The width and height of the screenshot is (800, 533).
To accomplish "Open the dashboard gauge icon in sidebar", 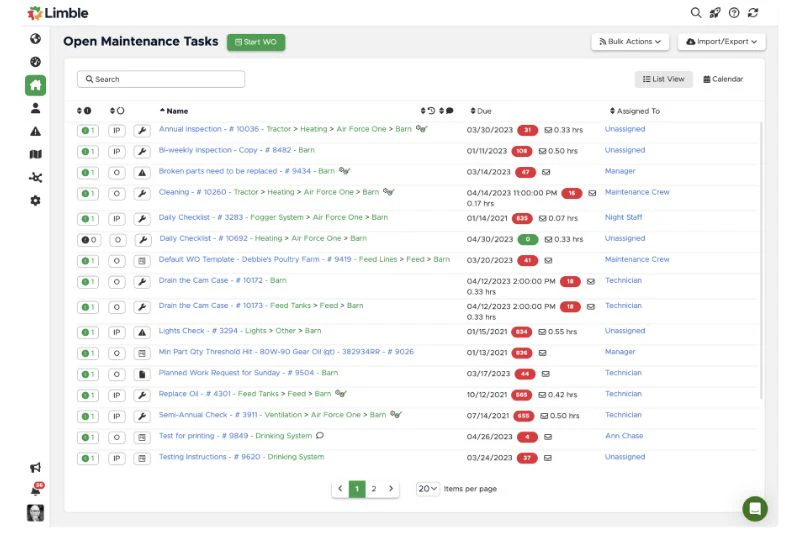I will click(x=35, y=62).
